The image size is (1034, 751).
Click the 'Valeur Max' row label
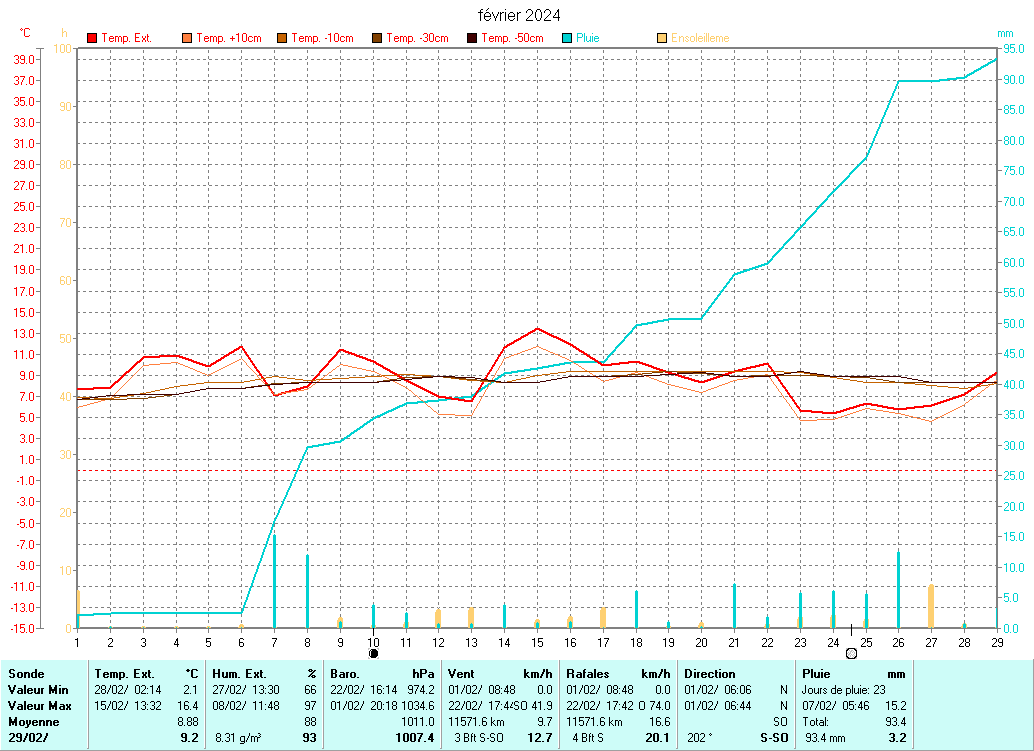[39, 706]
